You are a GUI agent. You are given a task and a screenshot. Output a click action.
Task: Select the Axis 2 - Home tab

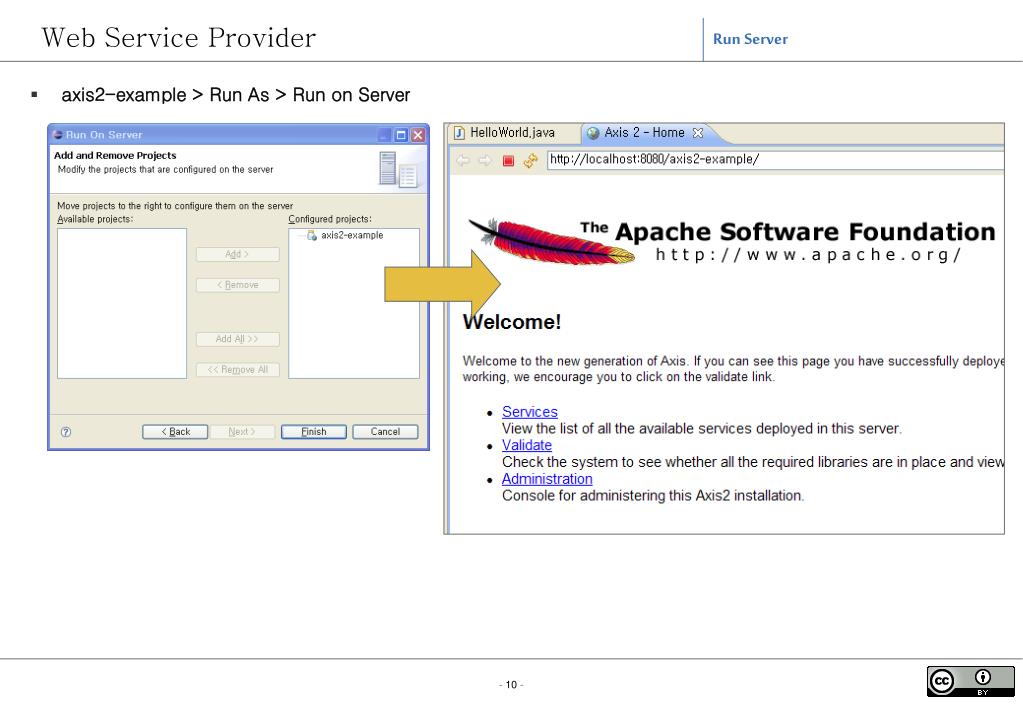click(x=644, y=133)
